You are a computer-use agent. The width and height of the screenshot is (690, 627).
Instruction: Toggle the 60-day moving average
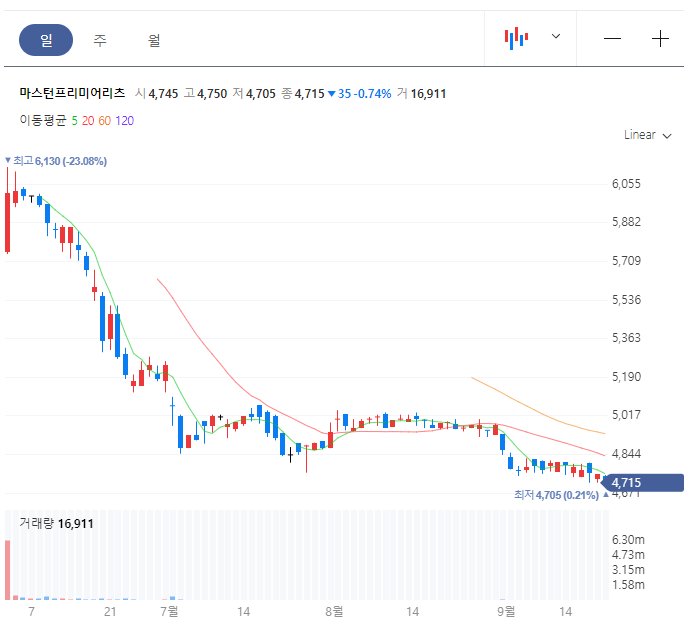pyautogui.click(x=105, y=121)
